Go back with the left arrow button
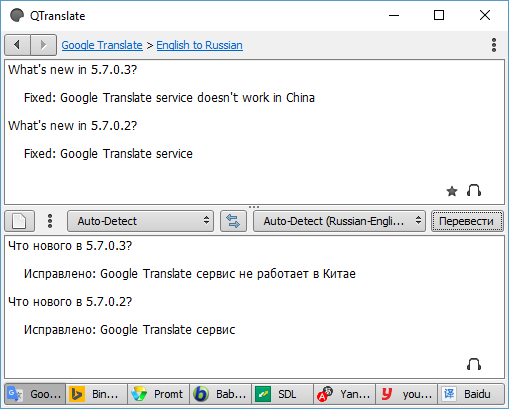This screenshot has height=409, width=509. click(17, 45)
